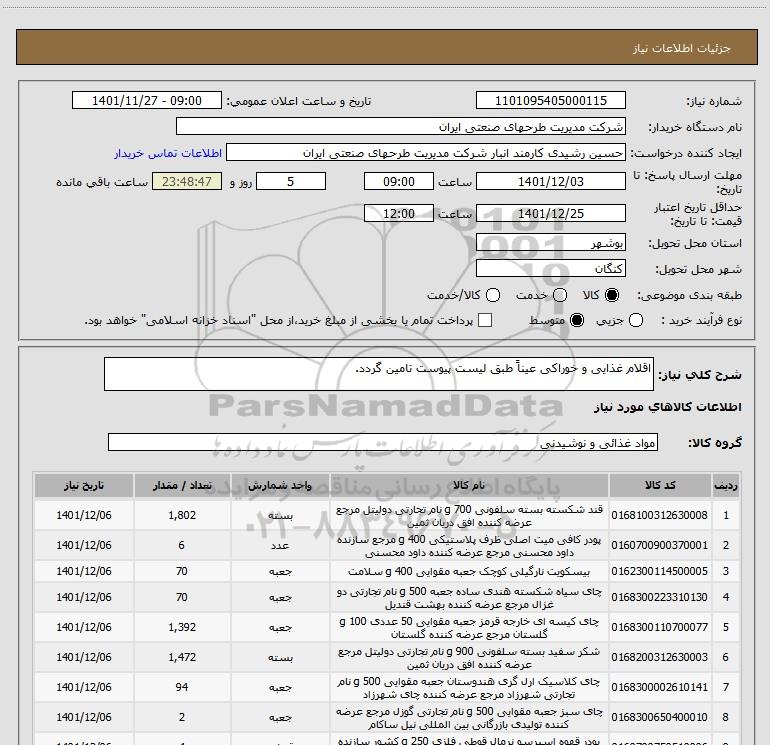Click the ردیف column header
This screenshot has height=745, width=770.
(x=726, y=486)
